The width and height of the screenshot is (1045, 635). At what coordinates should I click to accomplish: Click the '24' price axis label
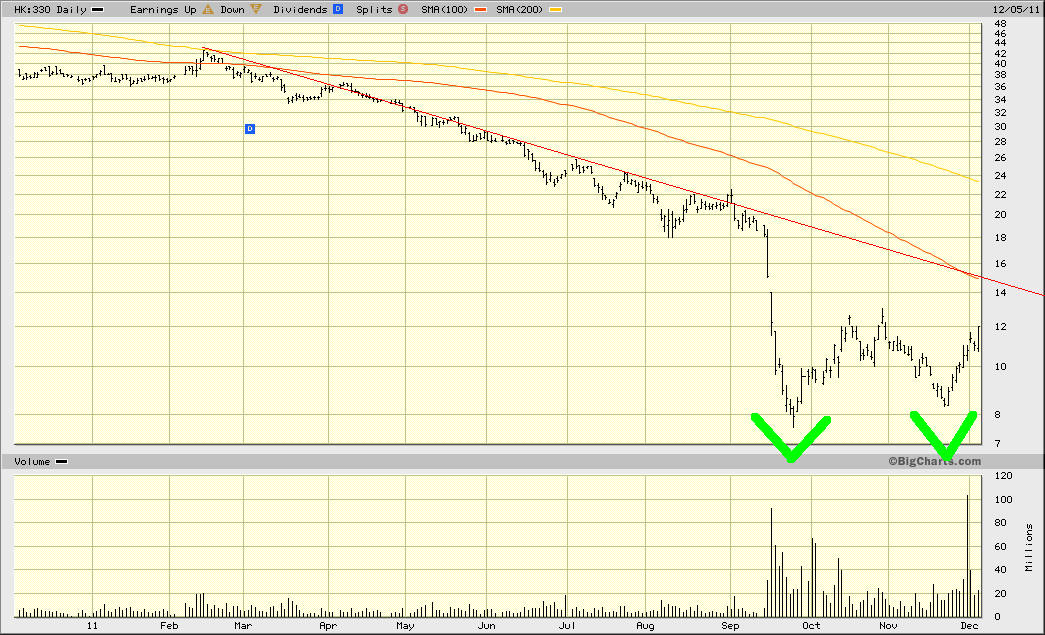click(1000, 176)
